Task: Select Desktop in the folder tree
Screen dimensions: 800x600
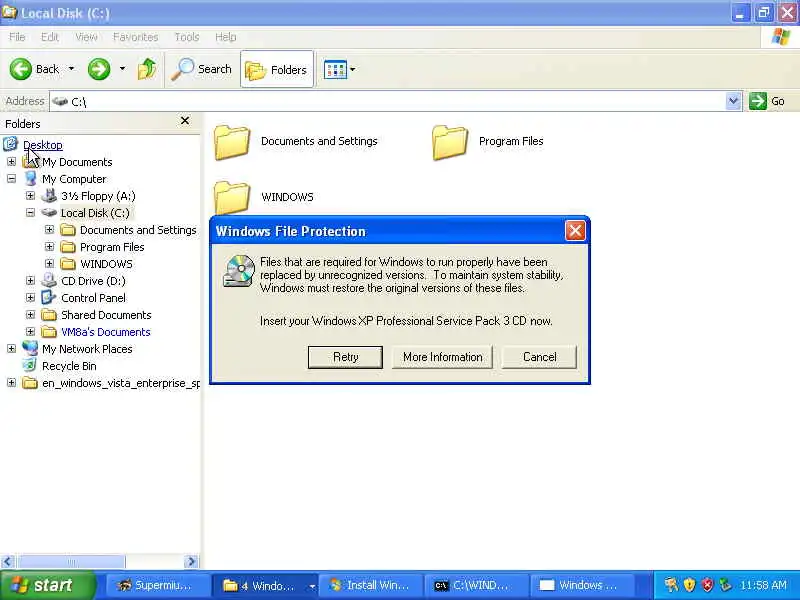Action: [x=43, y=145]
